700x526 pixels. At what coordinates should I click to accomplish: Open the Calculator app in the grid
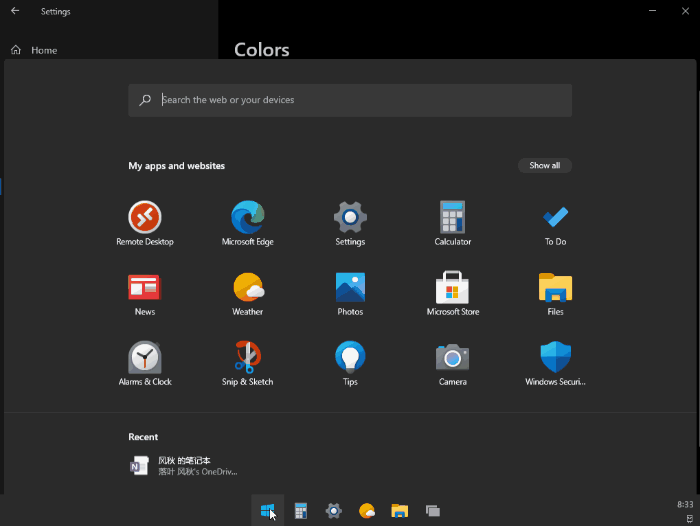pyautogui.click(x=453, y=223)
